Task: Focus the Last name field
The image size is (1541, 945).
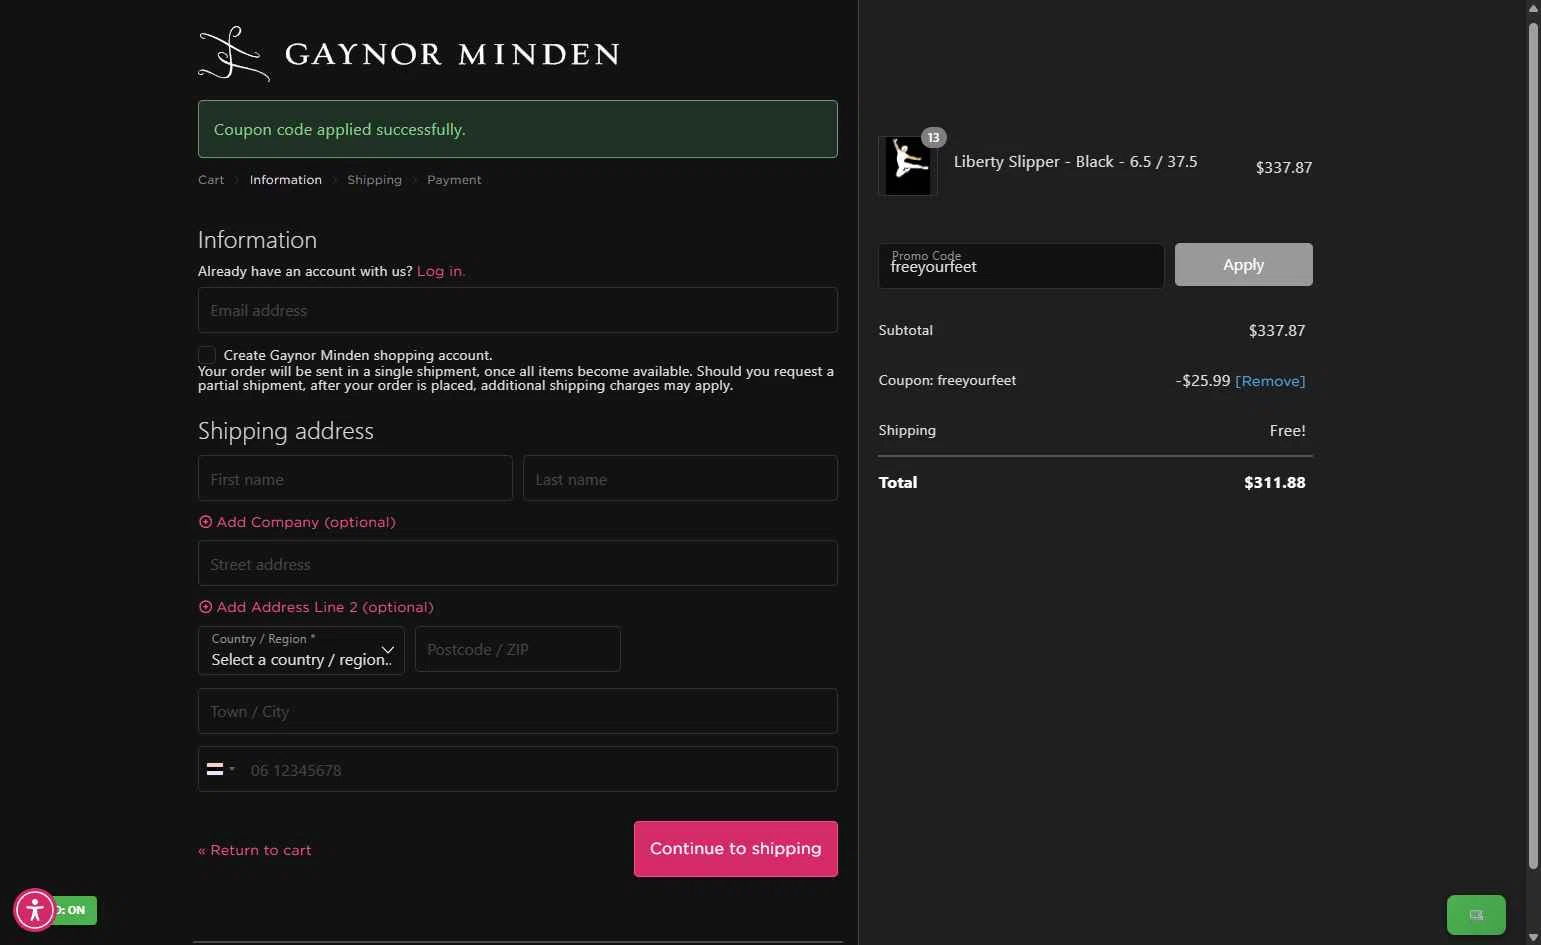Action: click(680, 478)
